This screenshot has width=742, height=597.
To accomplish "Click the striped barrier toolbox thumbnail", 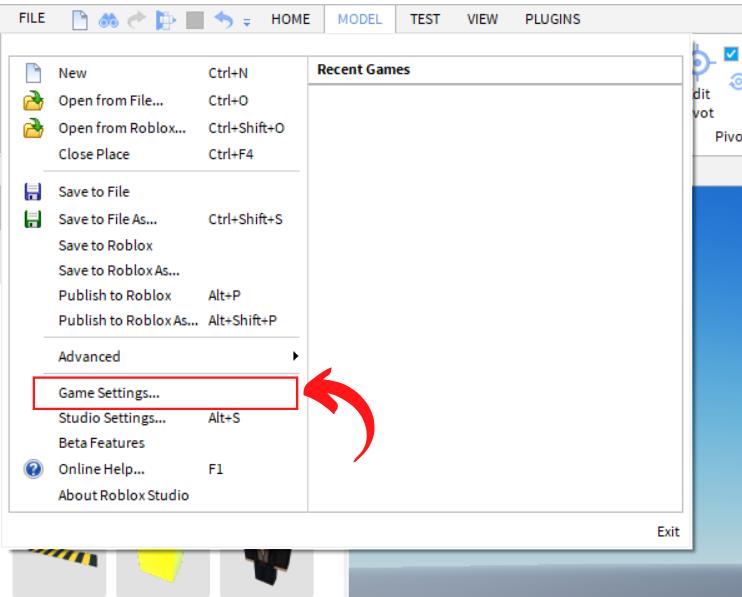I will click(60, 572).
